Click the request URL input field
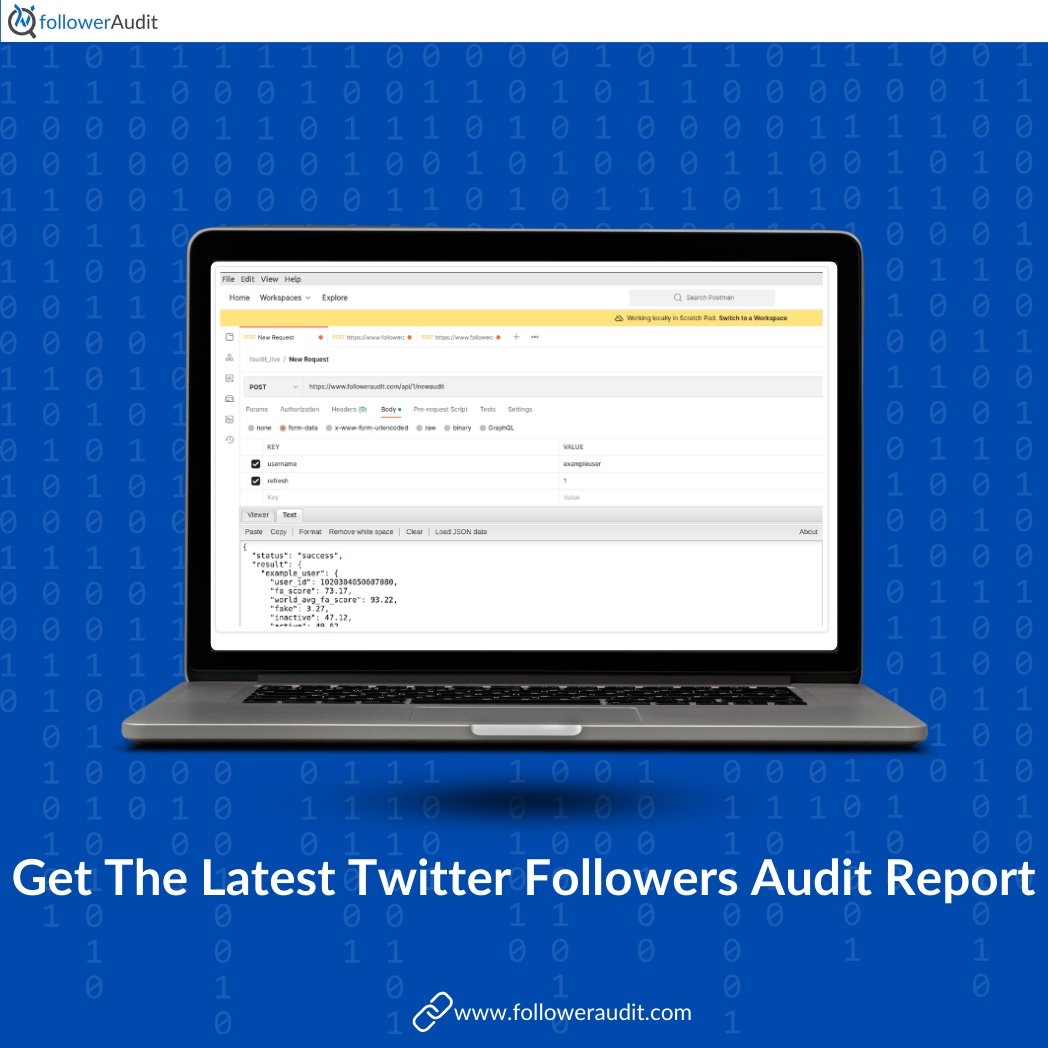This screenshot has height=1048, width=1048. (x=562, y=386)
